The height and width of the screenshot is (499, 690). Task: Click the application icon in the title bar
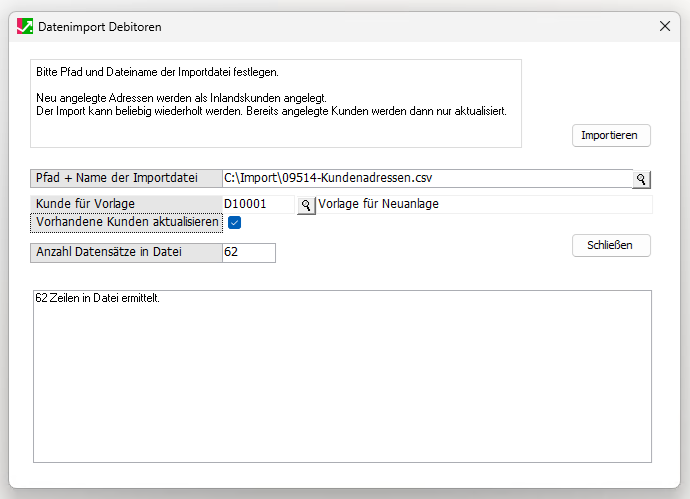tap(25, 27)
